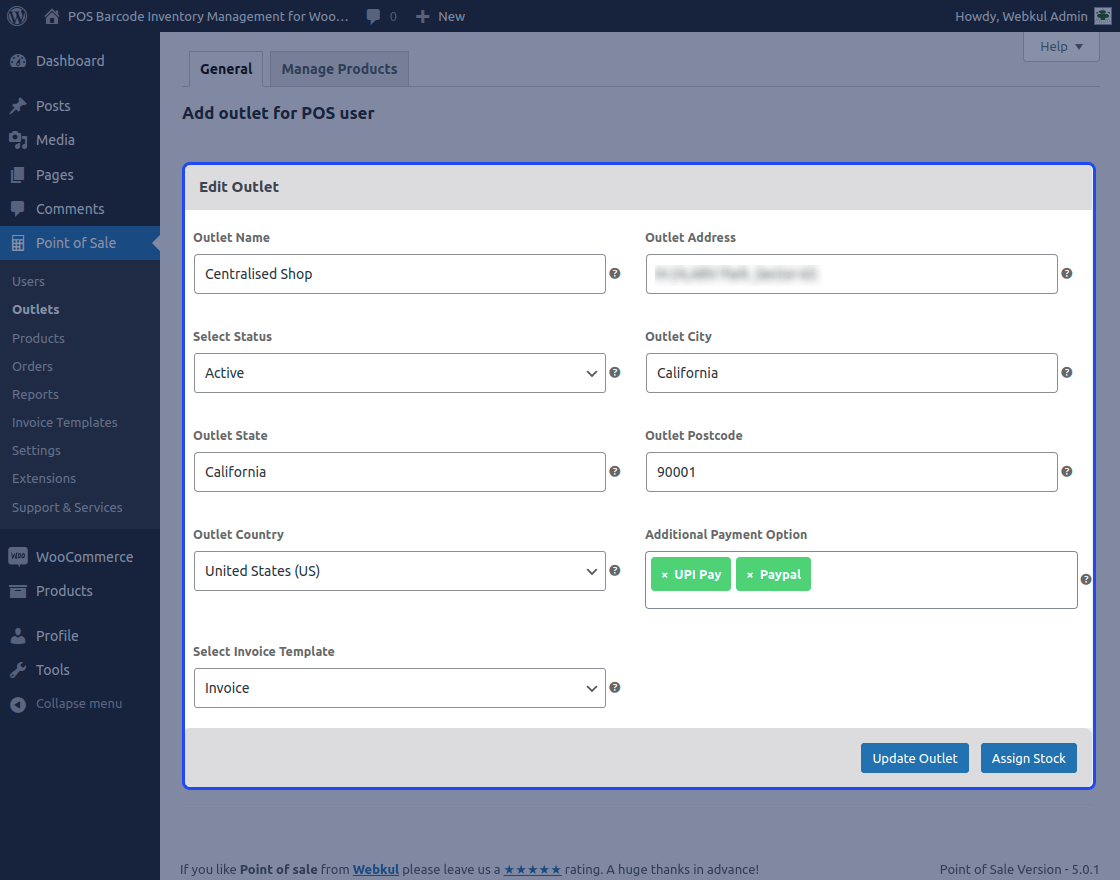Viewport: 1120px width, 880px height.
Task: Click the Assign Stock button
Action: pyautogui.click(x=1028, y=757)
